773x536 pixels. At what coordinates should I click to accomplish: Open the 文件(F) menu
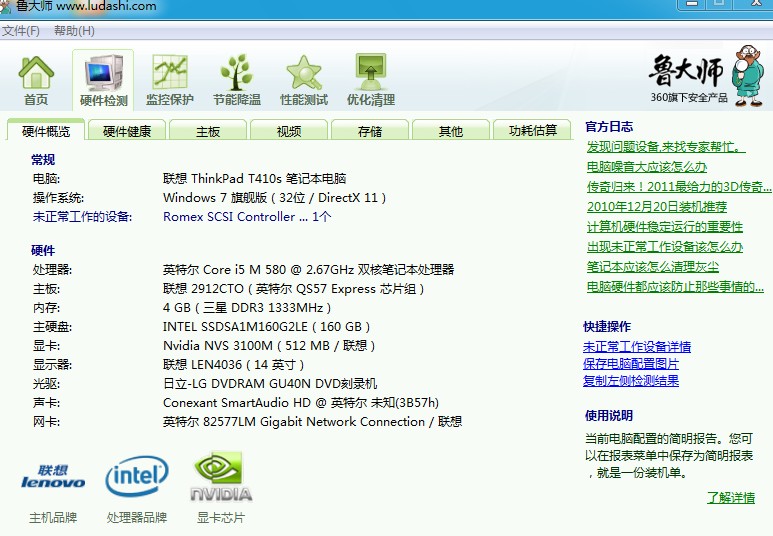(x=20, y=31)
